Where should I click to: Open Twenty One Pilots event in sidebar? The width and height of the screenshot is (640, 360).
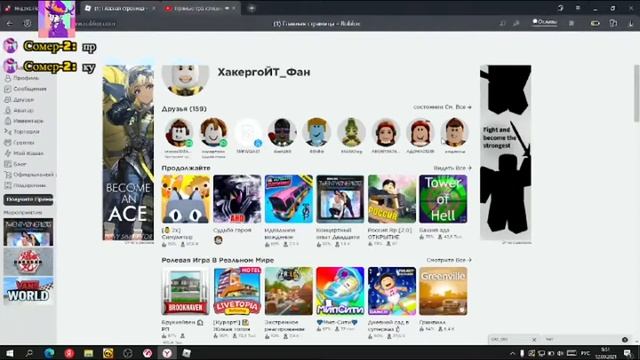pos(28,232)
